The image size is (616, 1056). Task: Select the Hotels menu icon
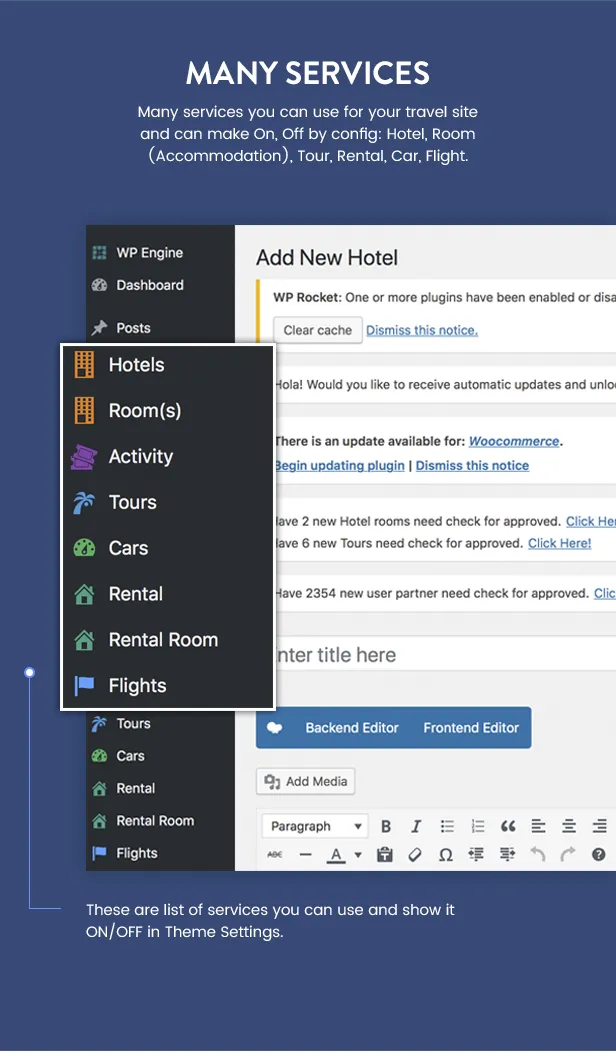pos(85,365)
